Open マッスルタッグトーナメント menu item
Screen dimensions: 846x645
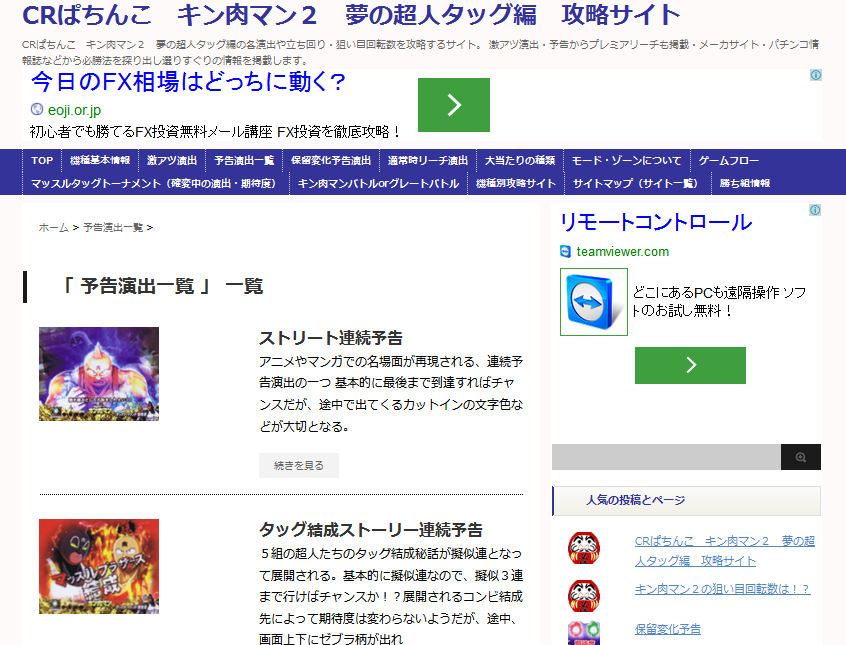tap(154, 184)
